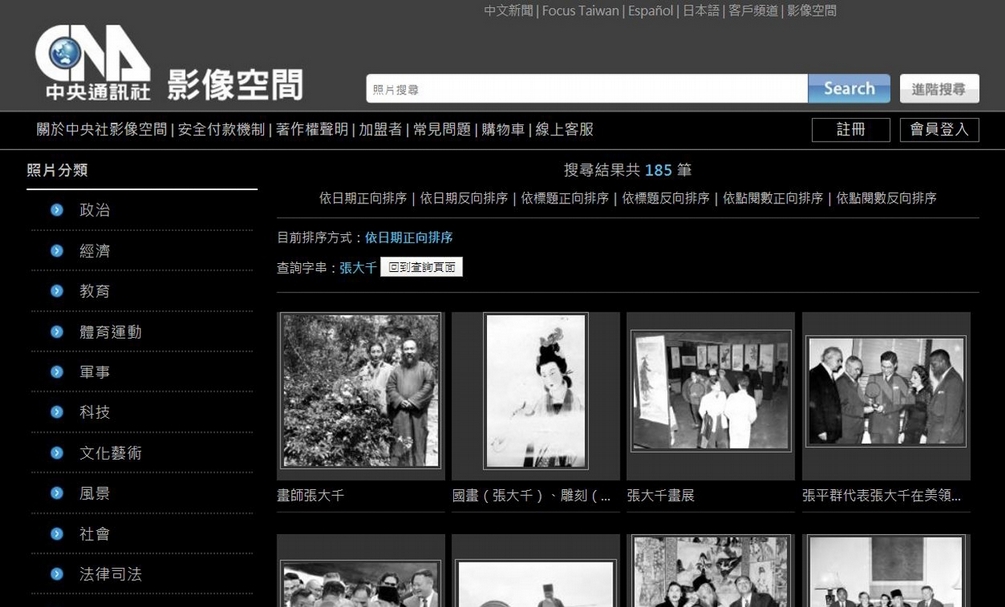This screenshot has height=607, width=1005.
Task: Open the 張平群代表張大千 photo thumbnail
Action: coord(886,391)
